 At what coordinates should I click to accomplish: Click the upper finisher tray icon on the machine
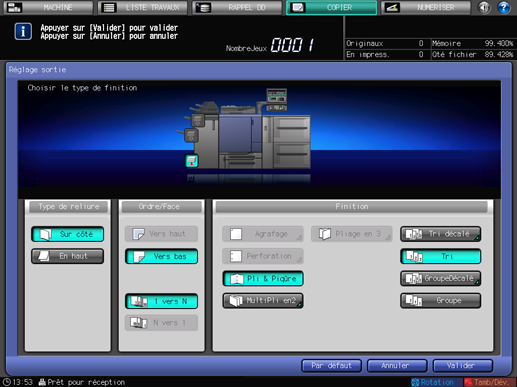198,120
